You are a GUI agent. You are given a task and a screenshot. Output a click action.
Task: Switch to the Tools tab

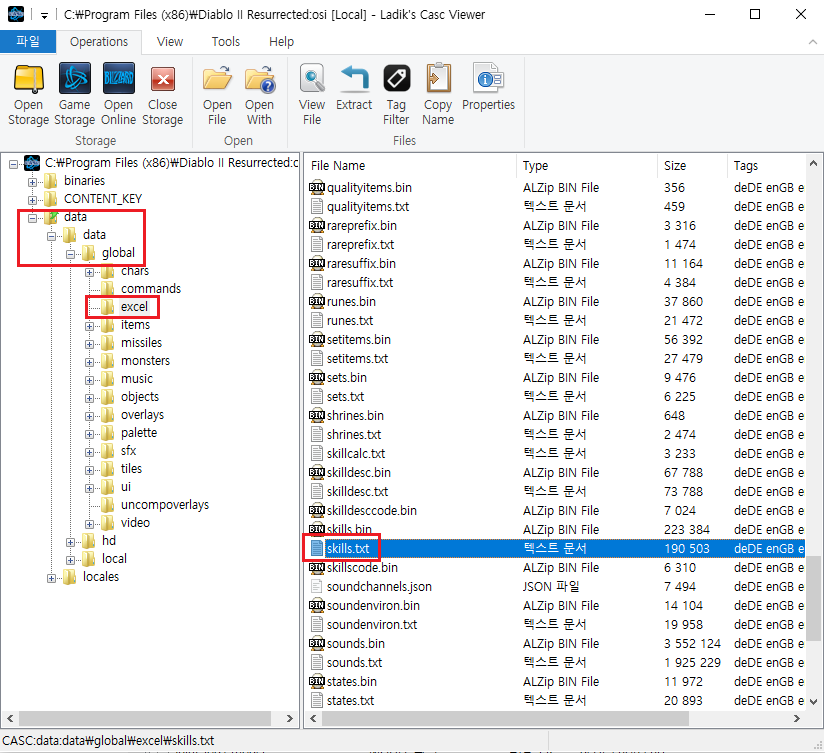[226, 42]
